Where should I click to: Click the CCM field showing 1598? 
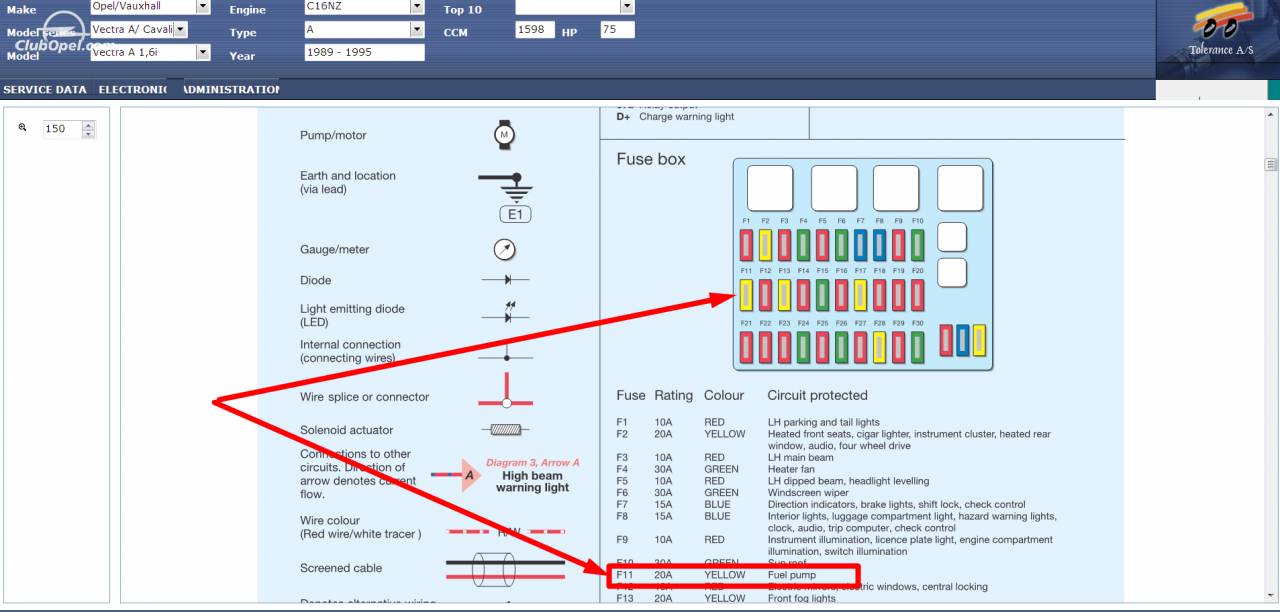[x=535, y=30]
